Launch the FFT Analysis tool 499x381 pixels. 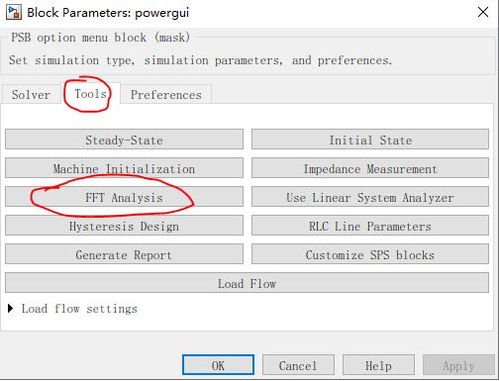pos(124,197)
